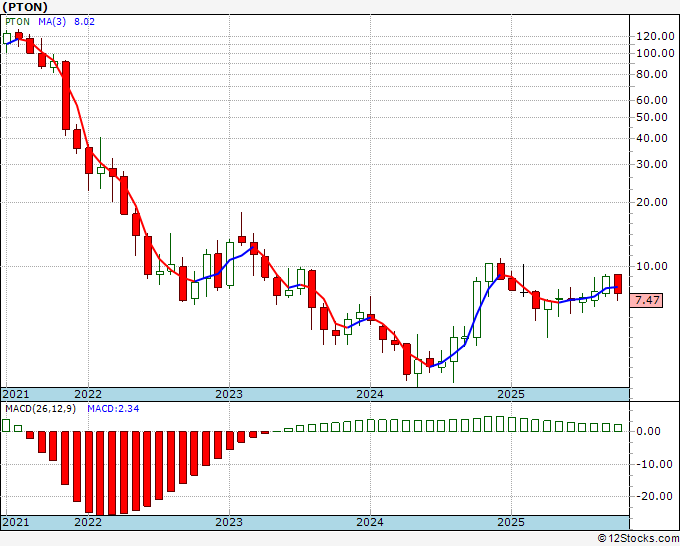Viewport: 680px width, 546px height.
Task: Select 2022 on the price chart time axis
Action: pos(88,394)
